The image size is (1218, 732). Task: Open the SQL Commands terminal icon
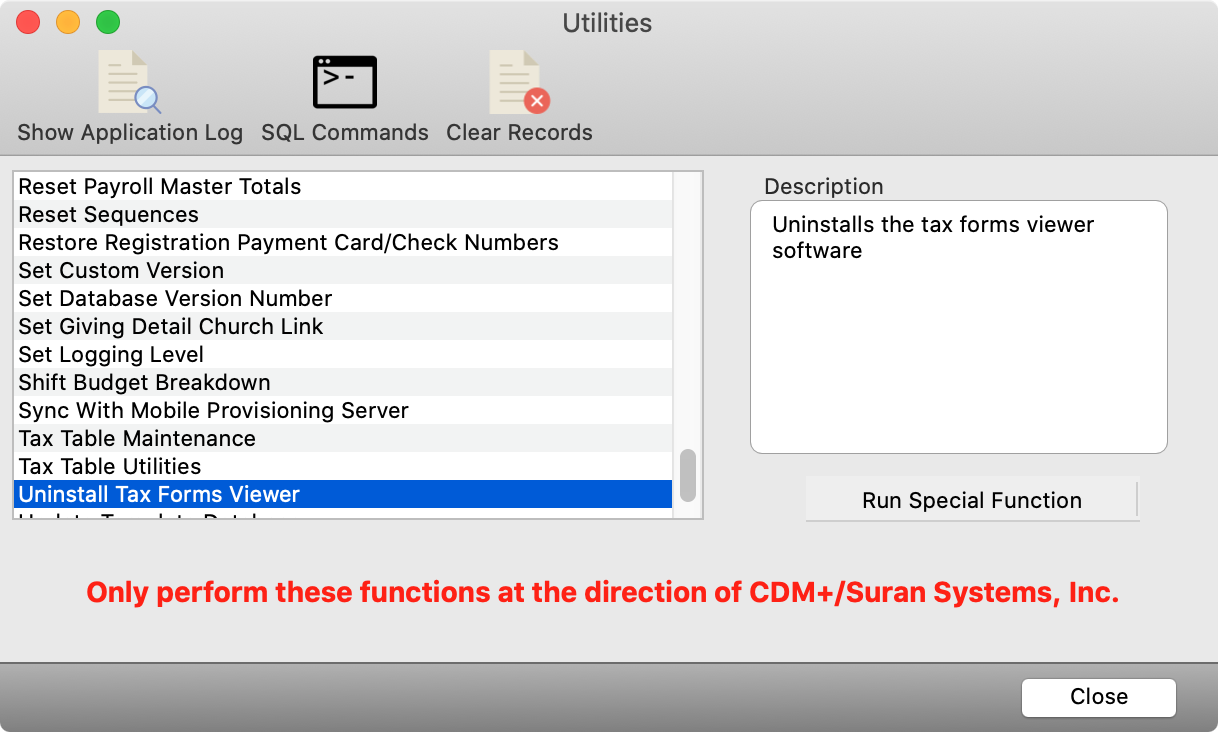(345, 97)
